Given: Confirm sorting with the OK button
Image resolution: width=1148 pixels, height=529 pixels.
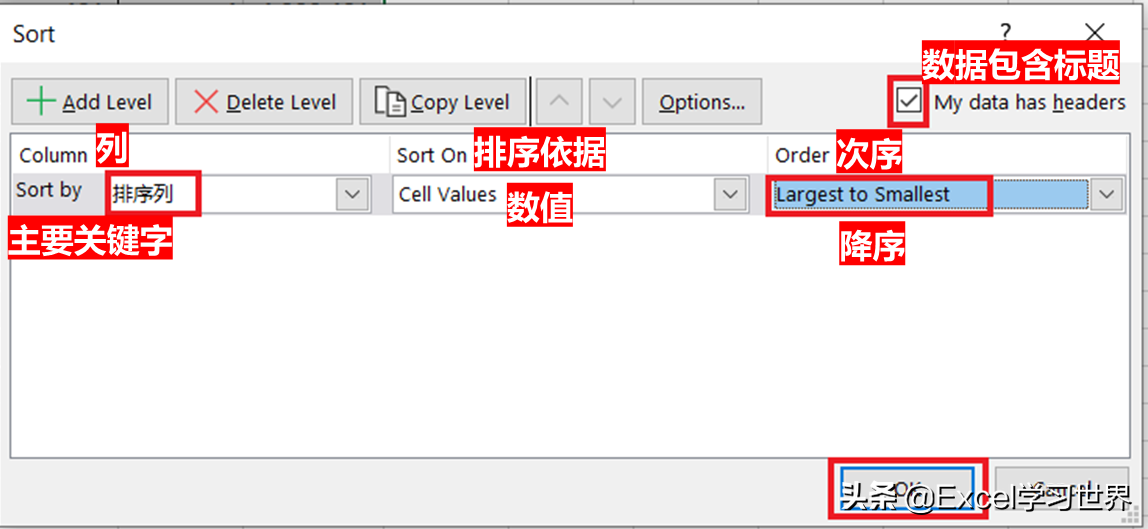Looking at the screenshot, I should point(908,486).
